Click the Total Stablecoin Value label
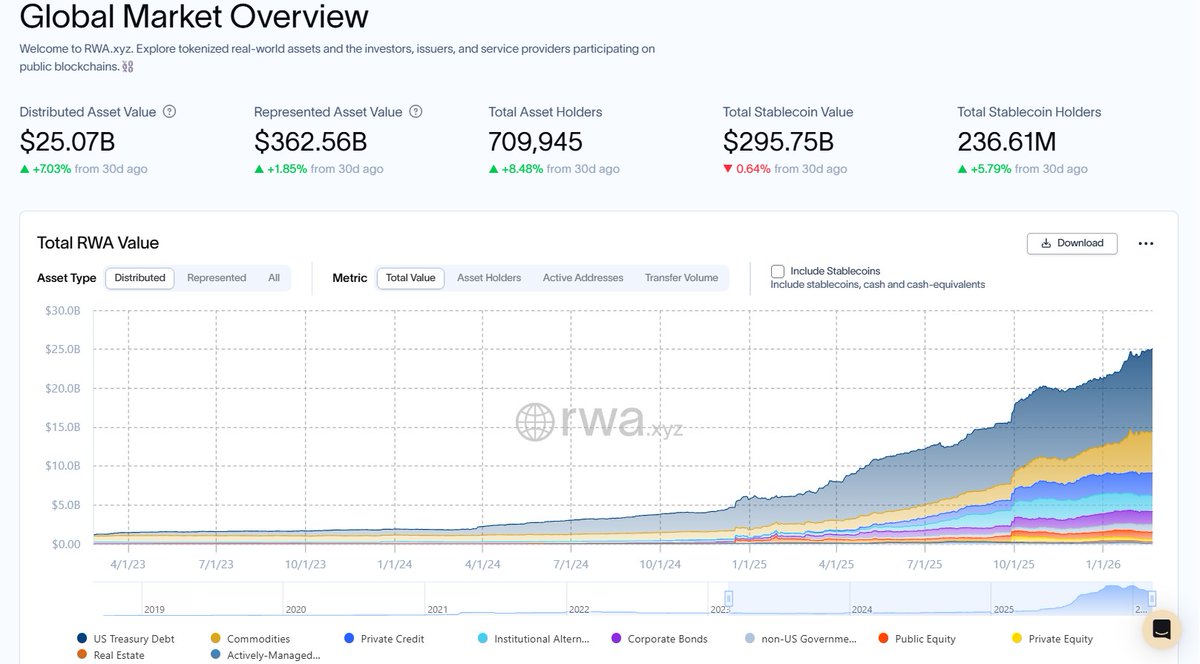 [x=788, y=112]
